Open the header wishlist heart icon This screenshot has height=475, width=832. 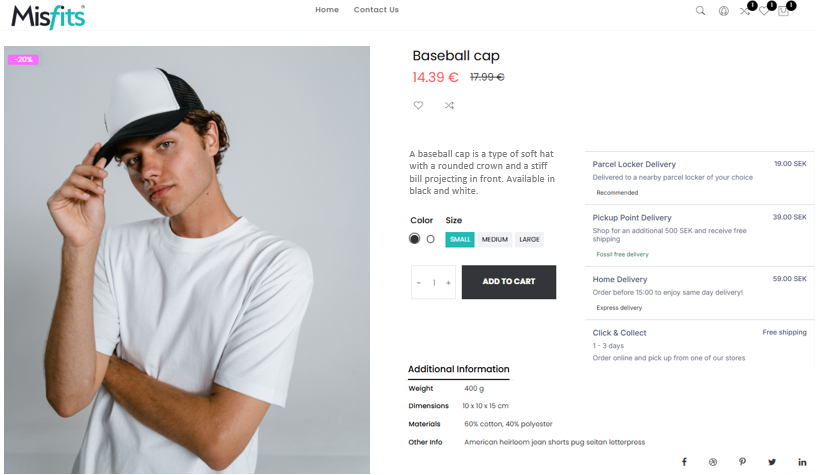coord(764,11)
